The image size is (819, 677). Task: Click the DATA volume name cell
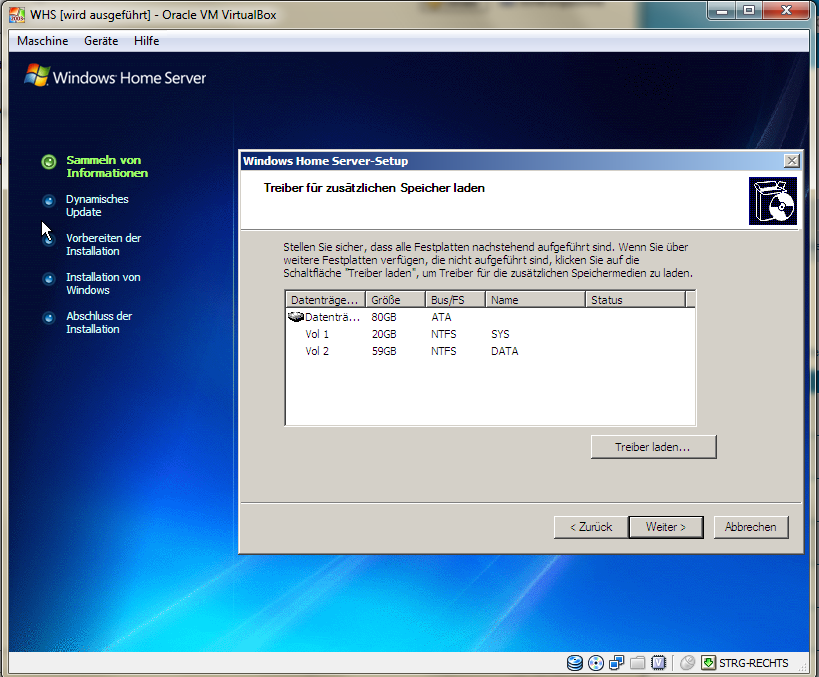[x=505, y=351]
